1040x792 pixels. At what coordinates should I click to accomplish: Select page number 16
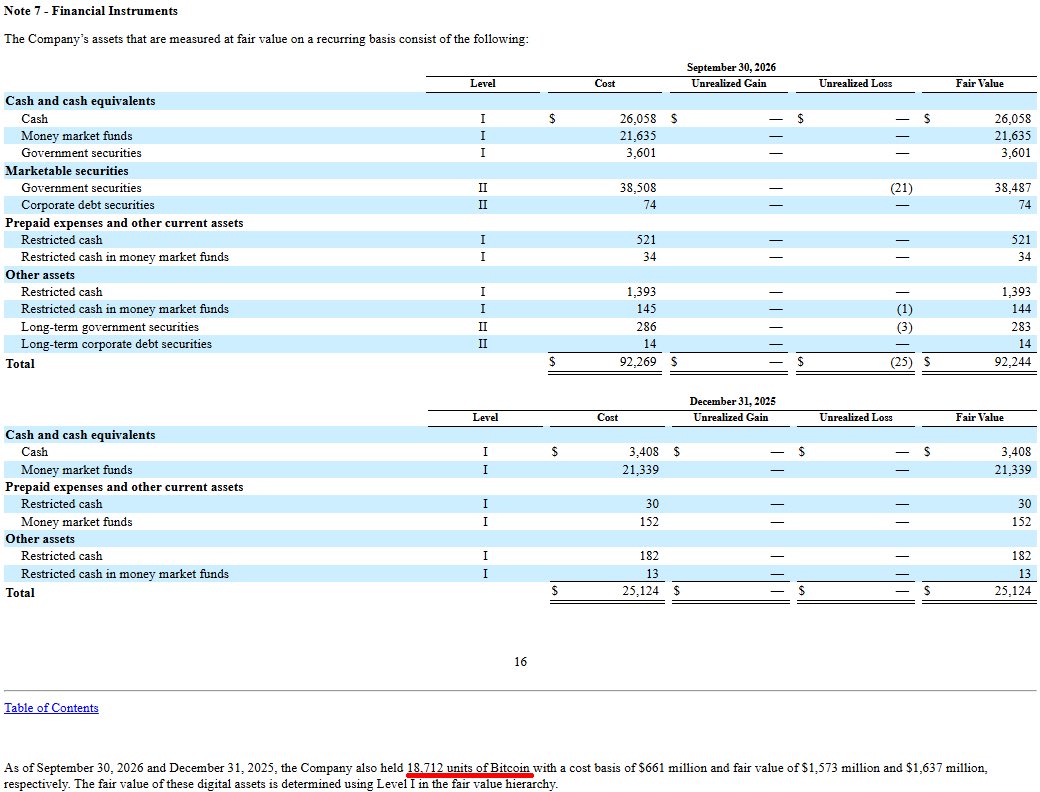tap(521, 661)
